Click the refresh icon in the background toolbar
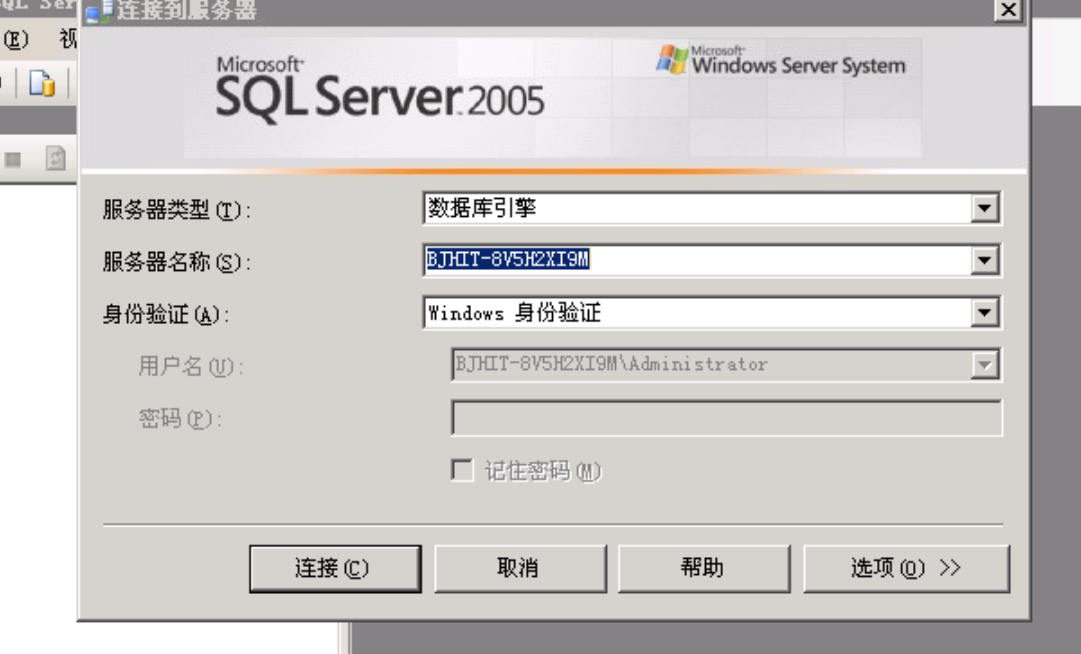The width and height of the screenshot is (1081, 654). click(55, 159)
